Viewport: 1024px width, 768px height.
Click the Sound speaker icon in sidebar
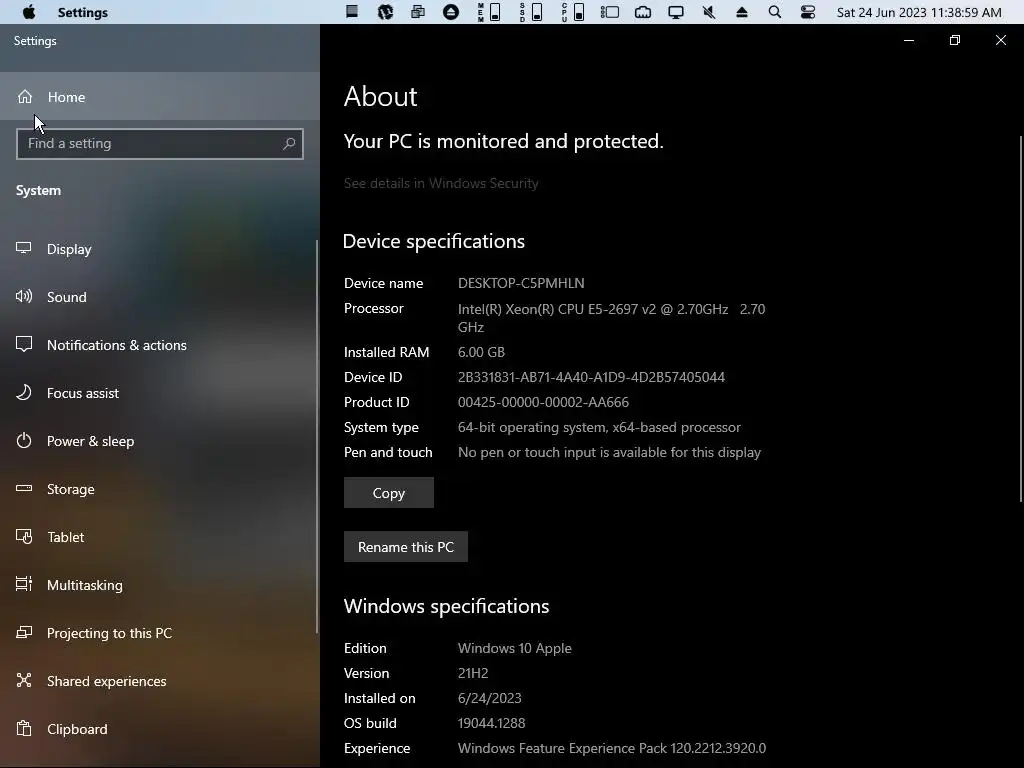pos(24,296)
